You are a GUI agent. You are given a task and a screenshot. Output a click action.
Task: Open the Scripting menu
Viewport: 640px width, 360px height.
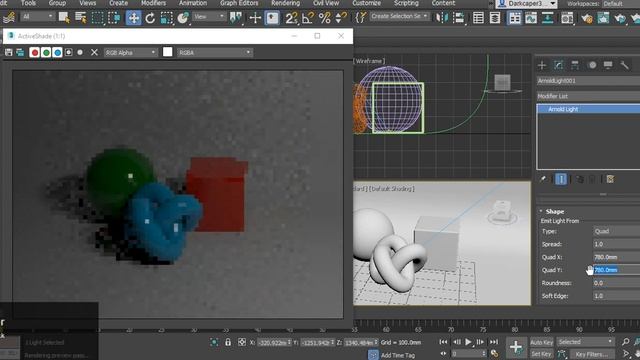coord(406,3)
